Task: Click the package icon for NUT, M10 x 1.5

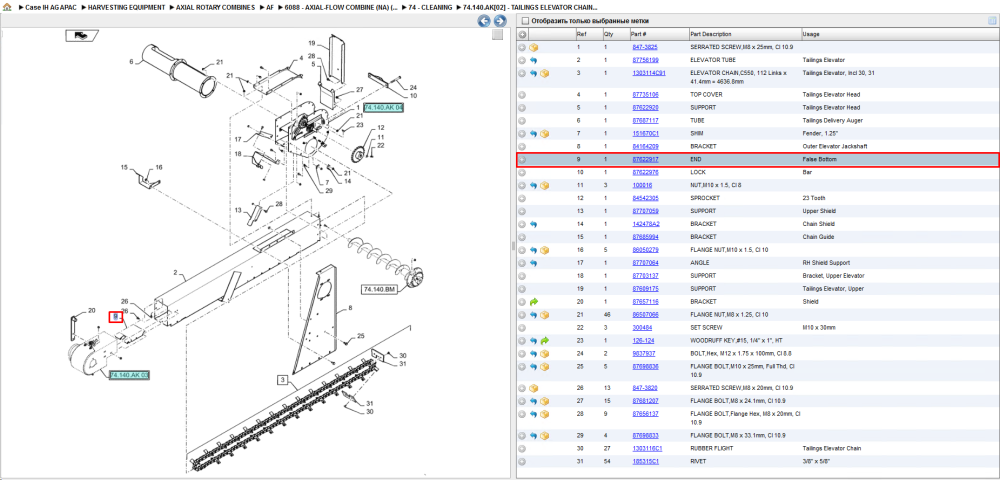Action: 544,185
